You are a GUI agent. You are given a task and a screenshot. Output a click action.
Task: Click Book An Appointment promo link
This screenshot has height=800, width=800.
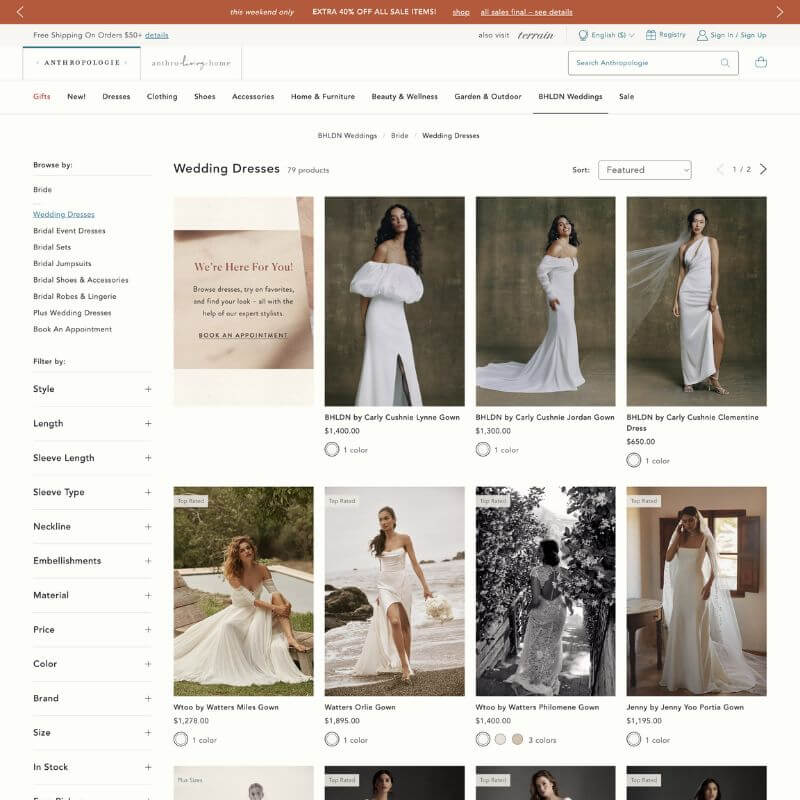[243, 335]
